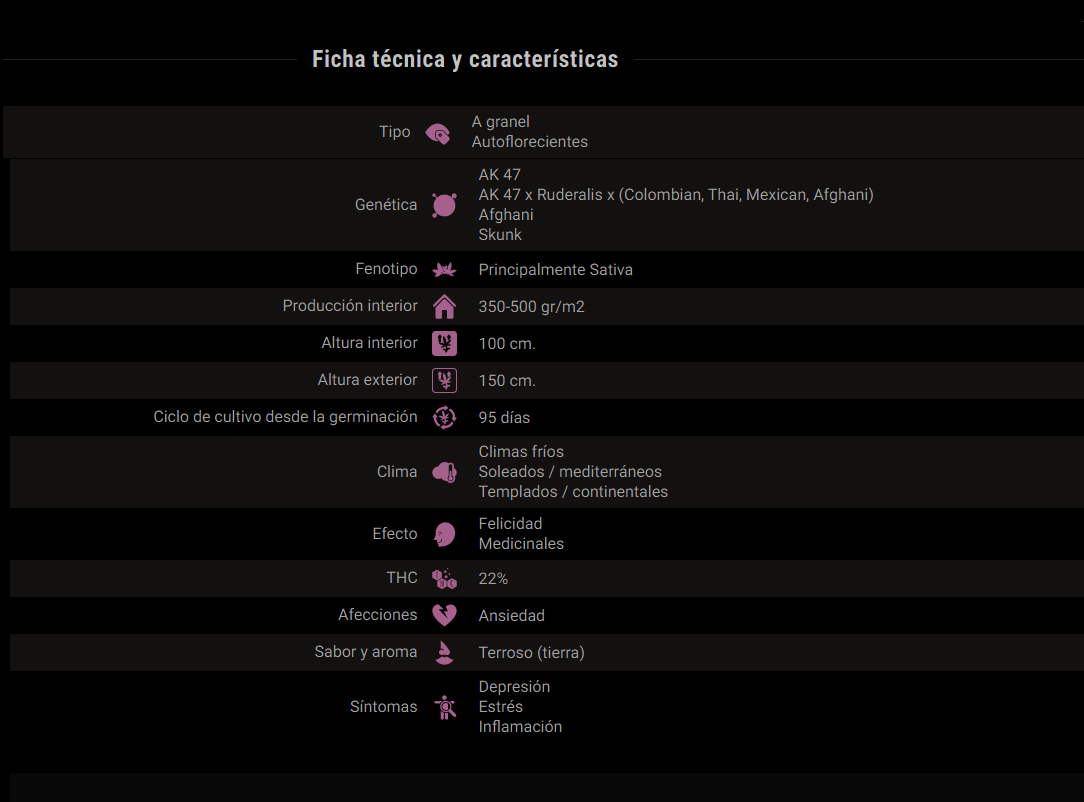Click the Terroso (tierra) flavor value
This screenshot has height=802, width=1084.
(x=531, y=653)
